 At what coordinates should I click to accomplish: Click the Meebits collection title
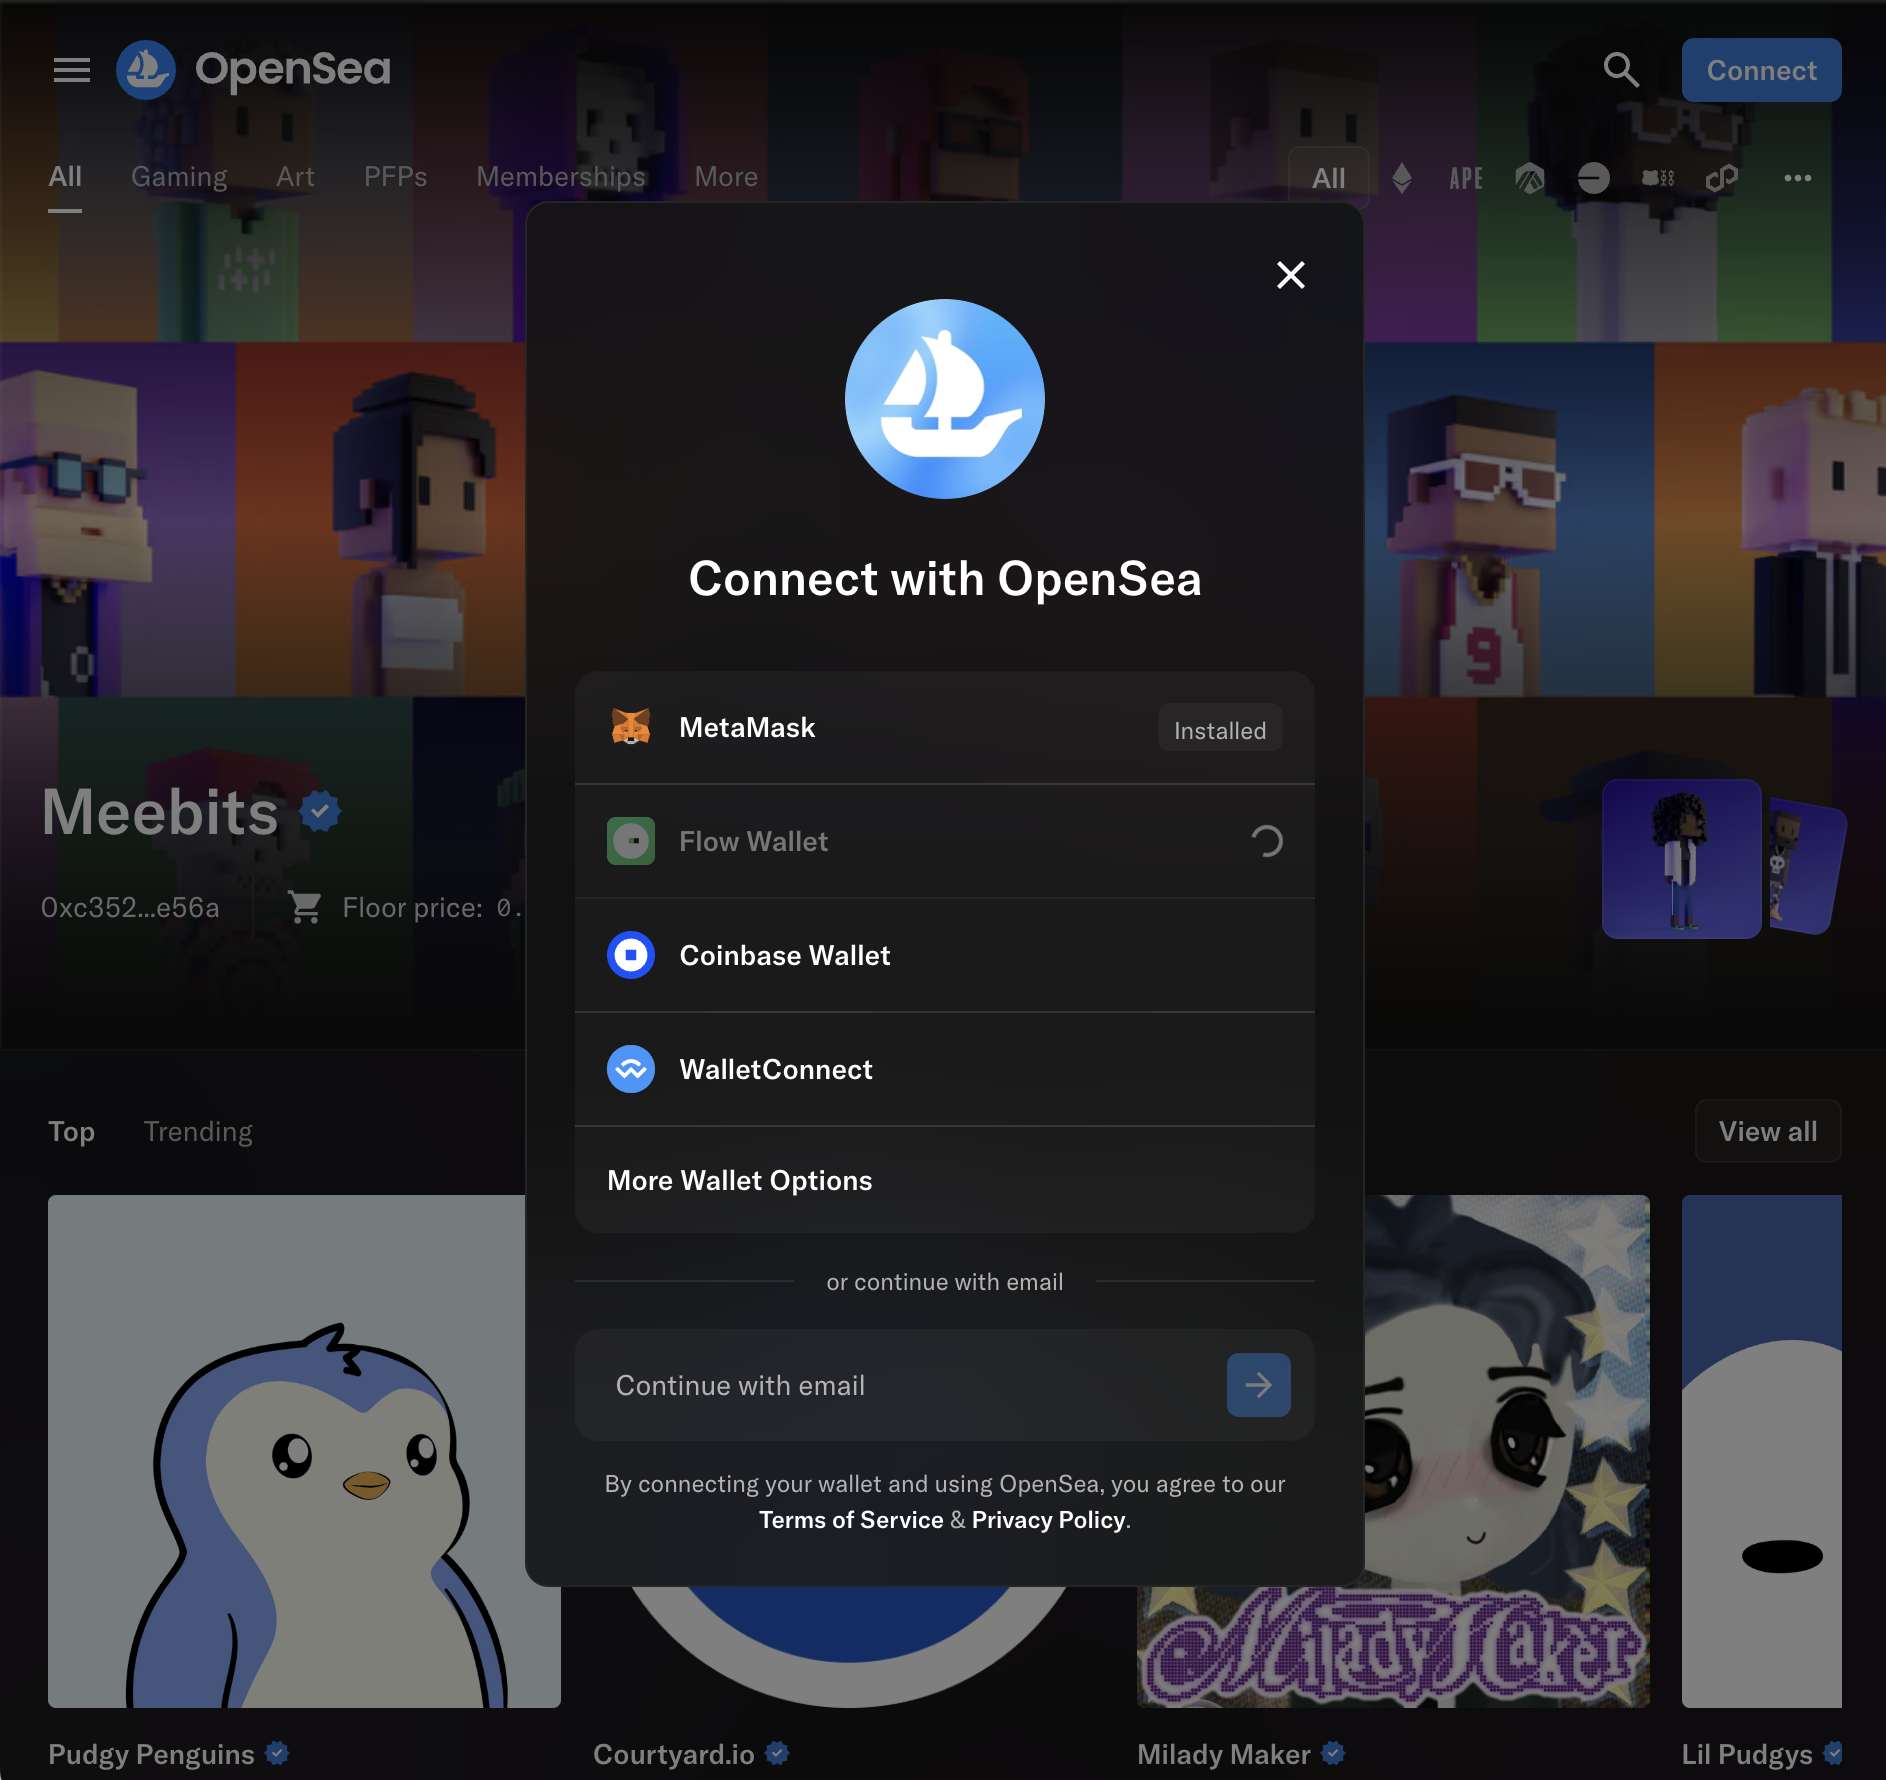click(160, 811)
